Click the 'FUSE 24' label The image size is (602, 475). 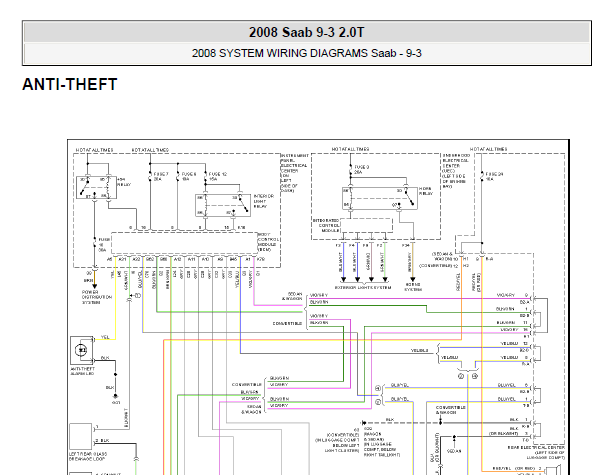(x=494, y=174)
